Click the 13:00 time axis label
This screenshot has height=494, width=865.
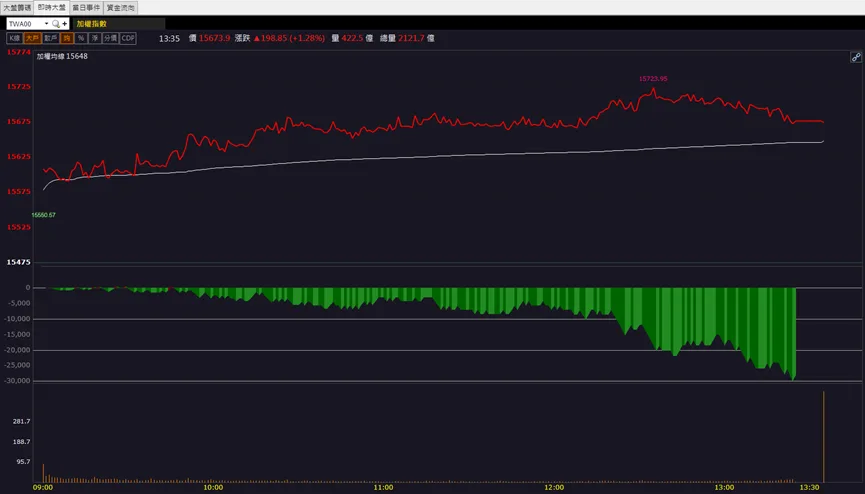[724, 487]
